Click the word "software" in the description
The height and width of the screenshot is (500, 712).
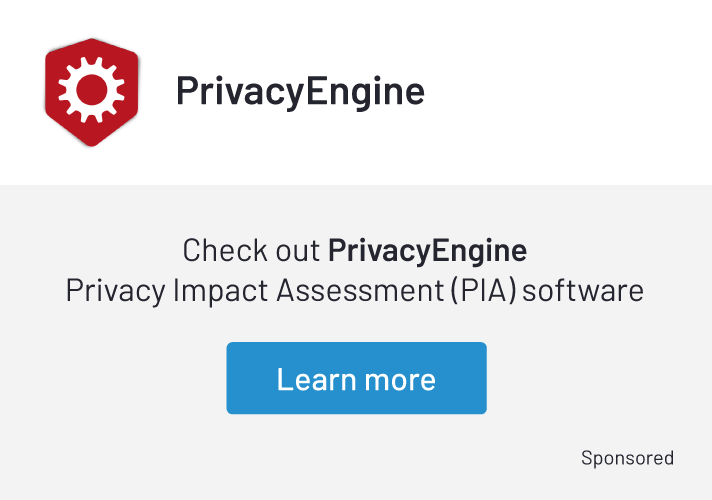(x=583, y=291)
